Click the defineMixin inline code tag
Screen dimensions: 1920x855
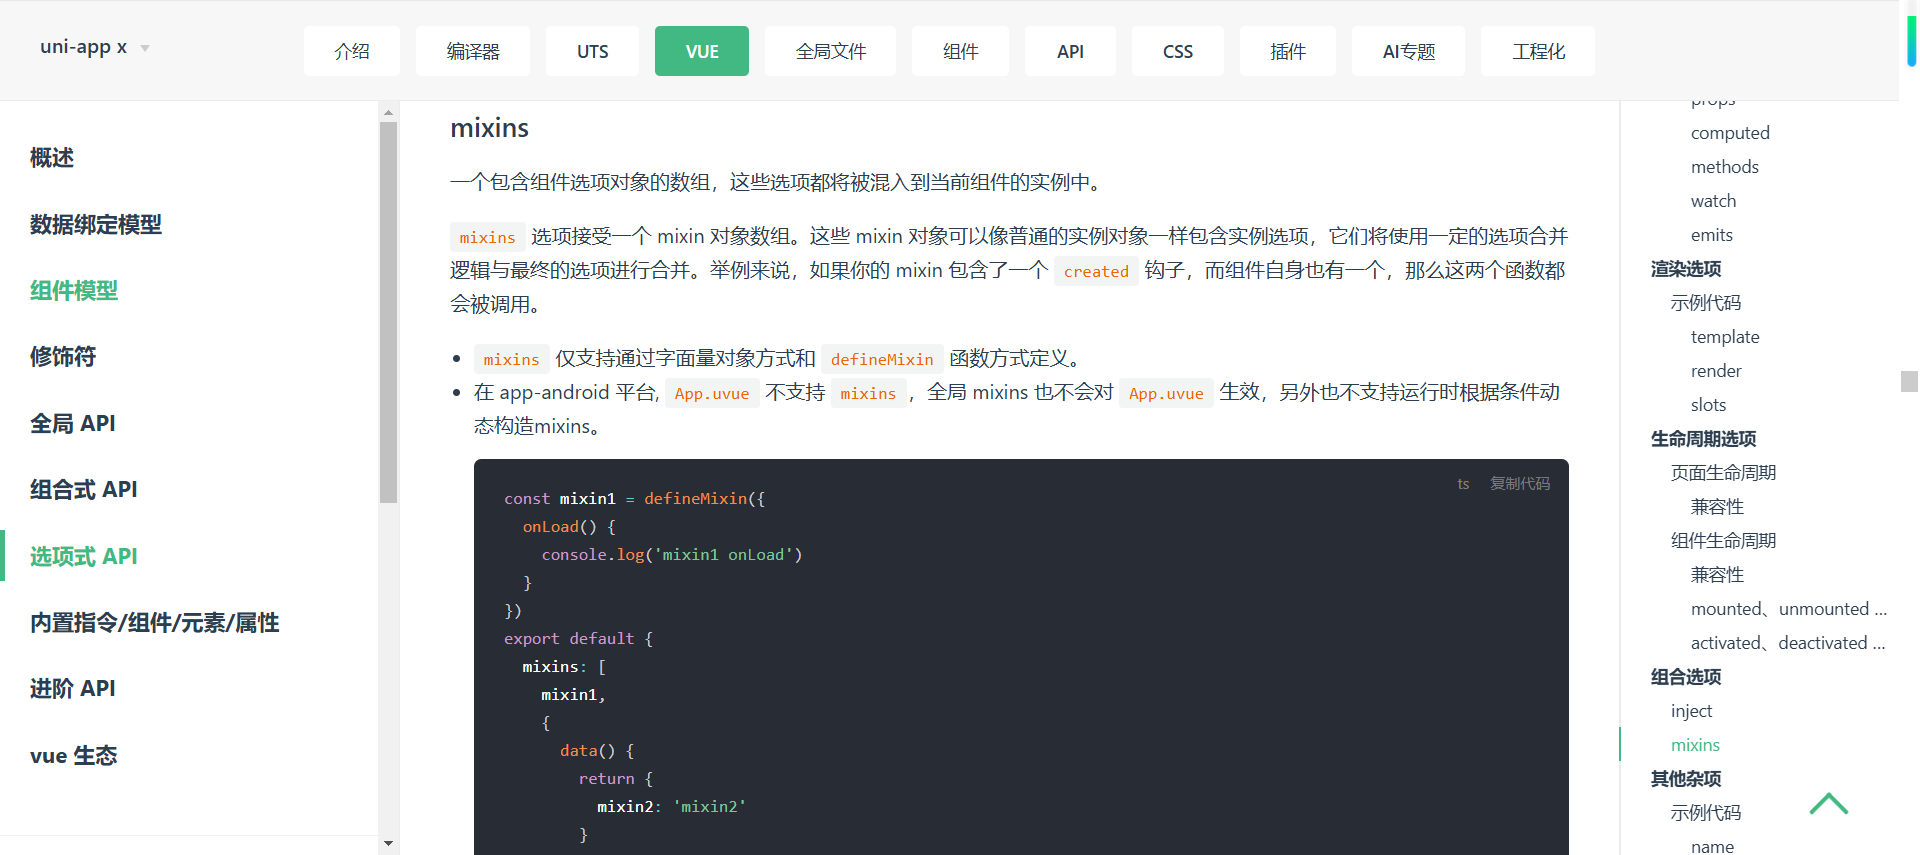[882, 359]
